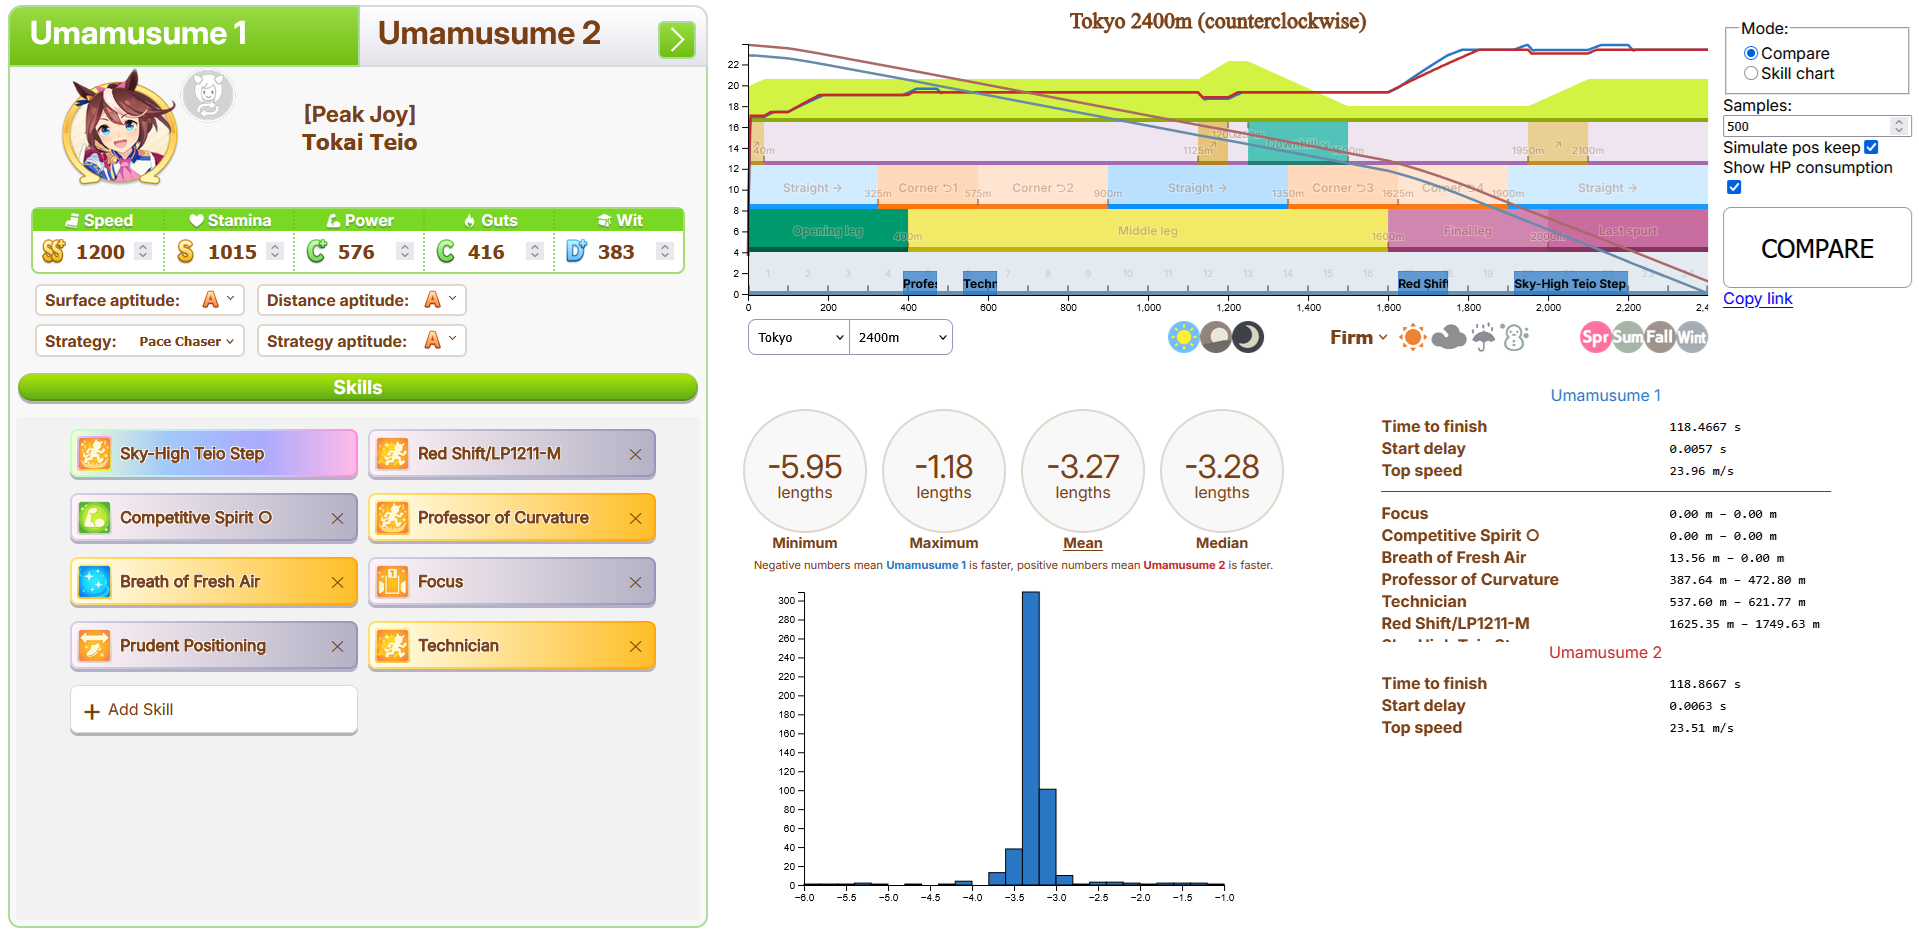Click the Technician skill icon

point(392,645)
